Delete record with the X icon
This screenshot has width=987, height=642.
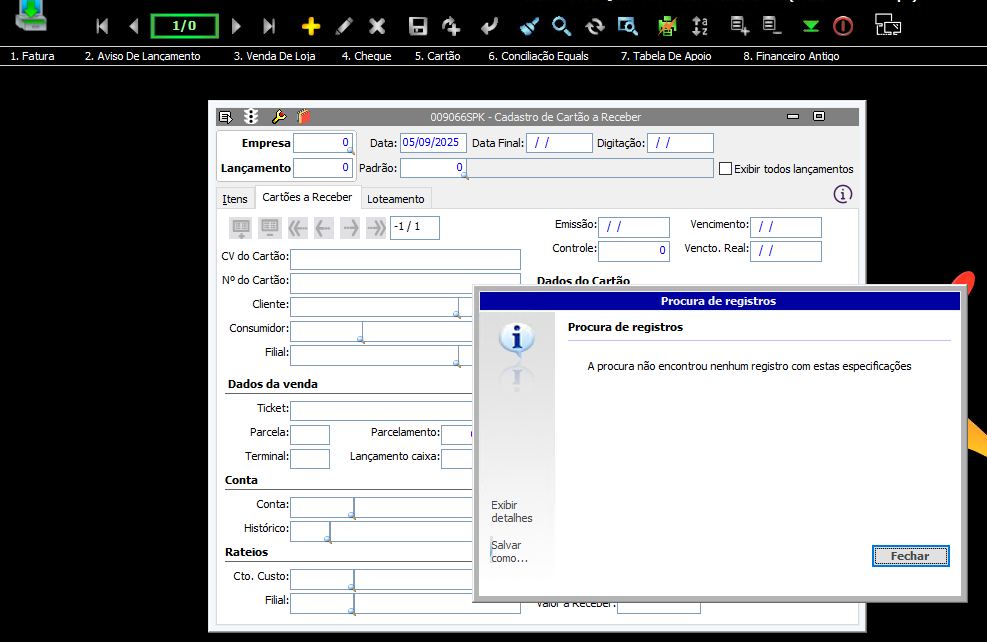377,26
